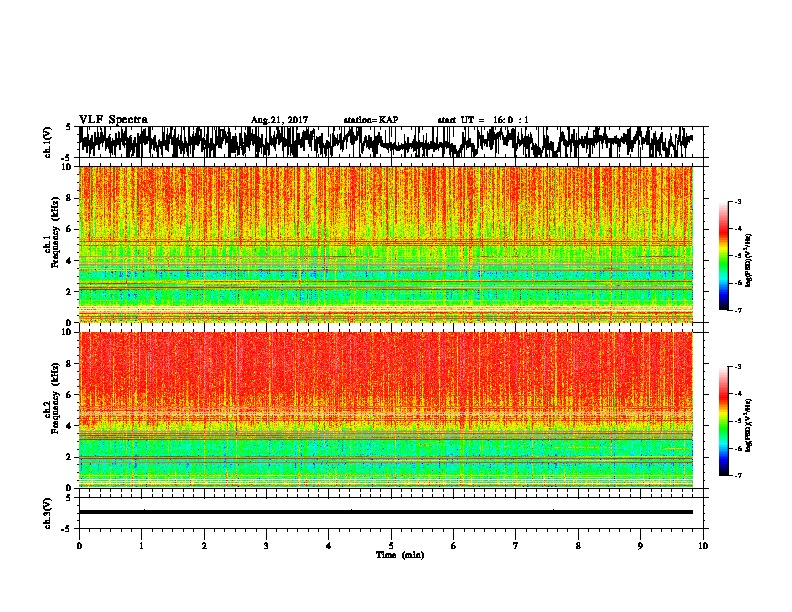Viewport: 792px width, 612px height.
Task: Click the ch.2 color bar log(PSD) label
Action: click(x=749, y=425)
